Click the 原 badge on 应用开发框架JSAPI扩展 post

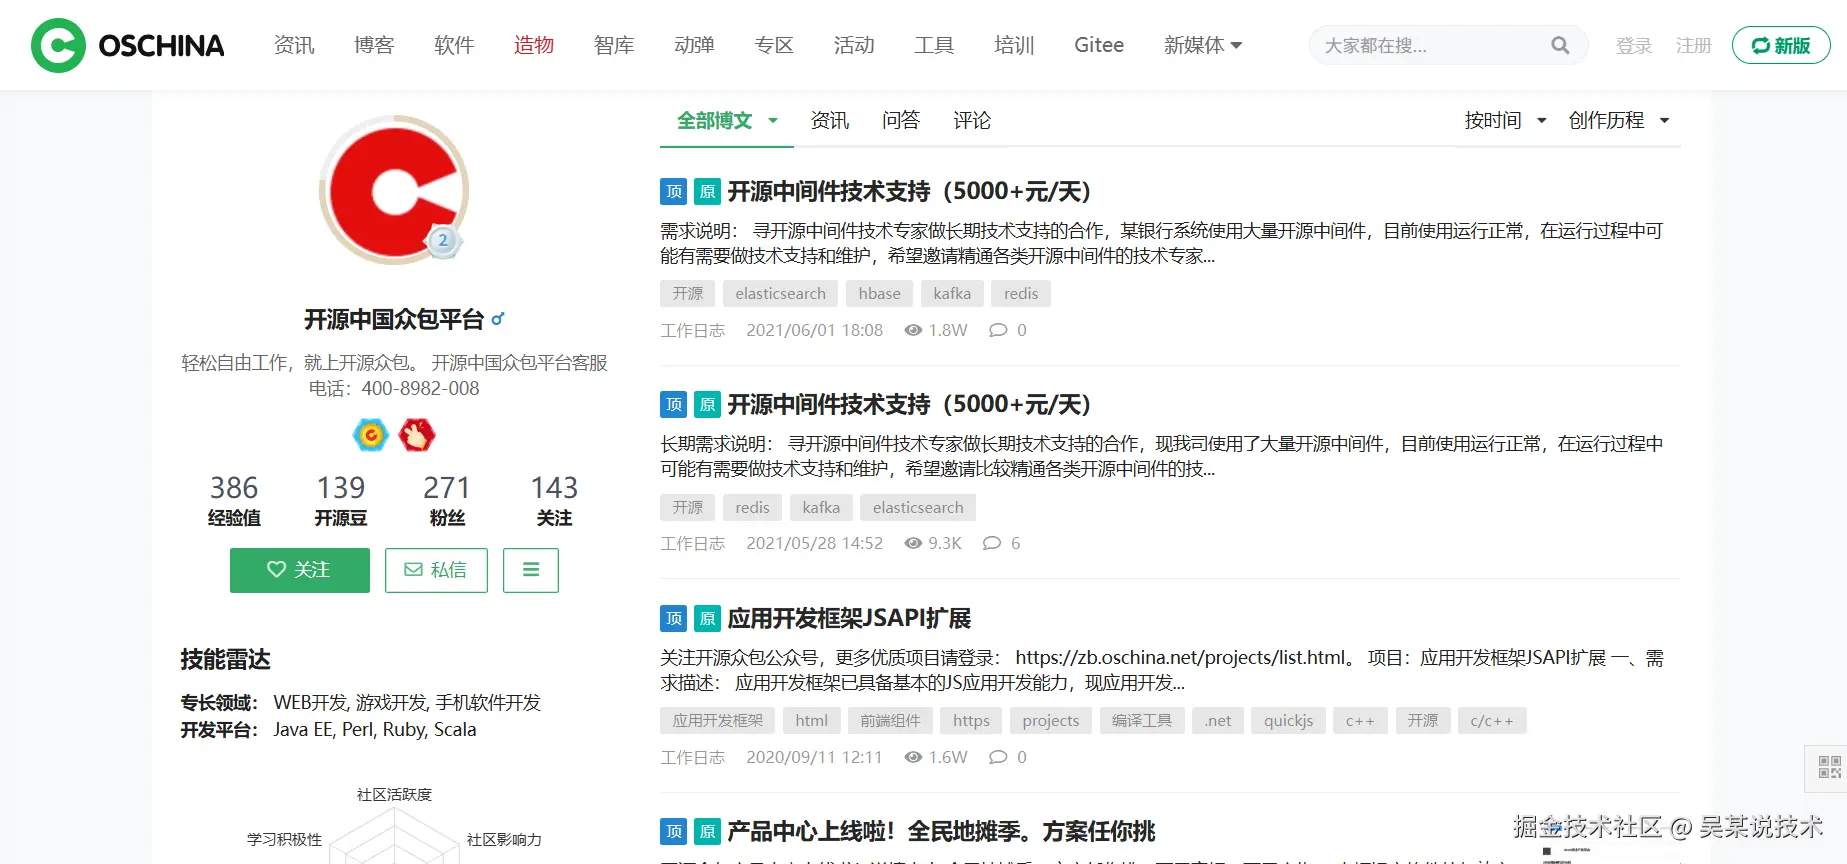[x=707, y=619]
